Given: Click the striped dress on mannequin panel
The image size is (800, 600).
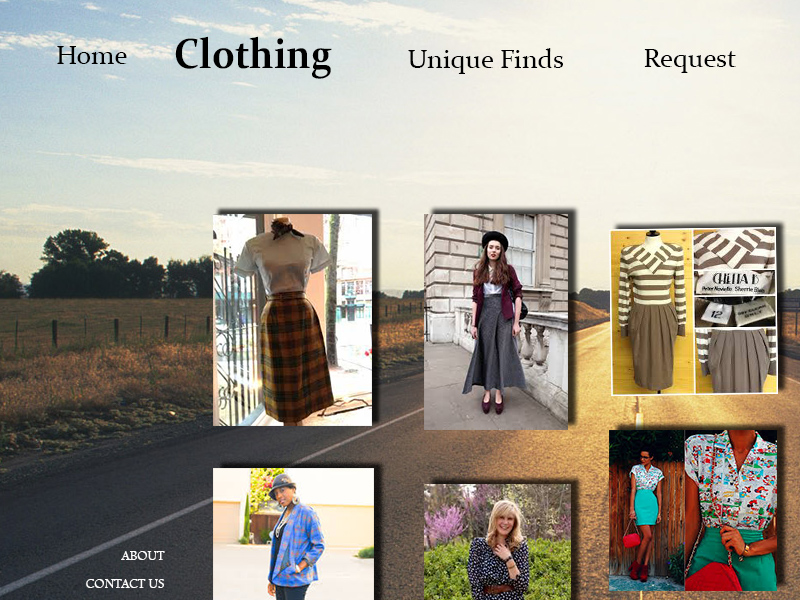Looking at the screenshot, I should (x=652, y=311).
